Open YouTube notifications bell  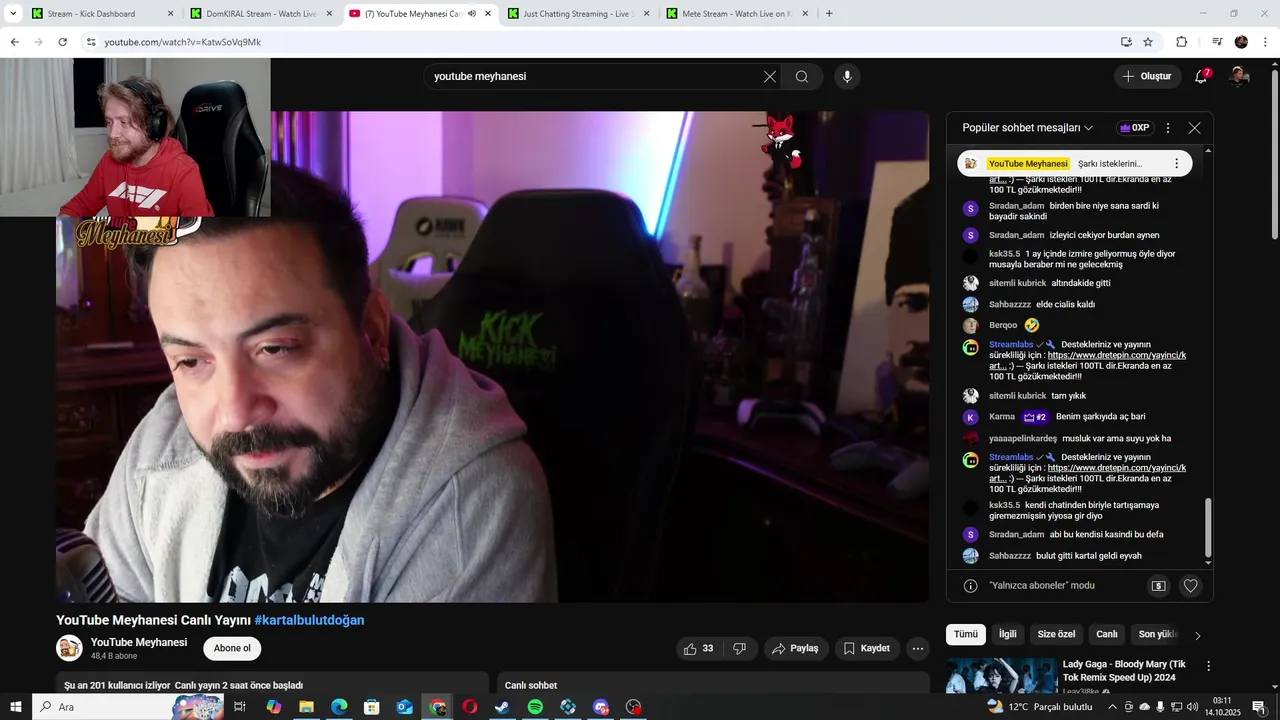pos(1201,76)
